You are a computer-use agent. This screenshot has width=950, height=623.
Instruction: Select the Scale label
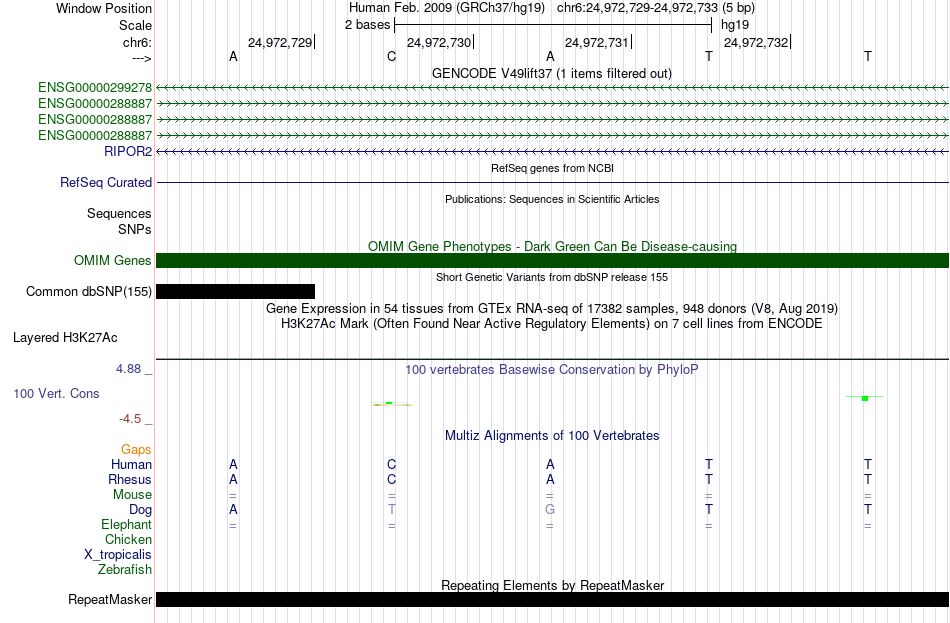pos(135,25)
